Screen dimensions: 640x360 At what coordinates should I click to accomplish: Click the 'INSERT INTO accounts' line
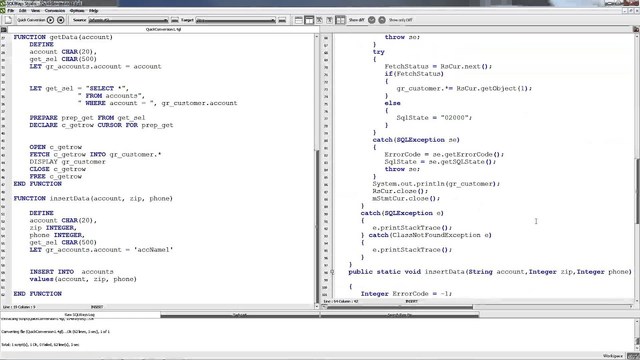coord(71,272)
